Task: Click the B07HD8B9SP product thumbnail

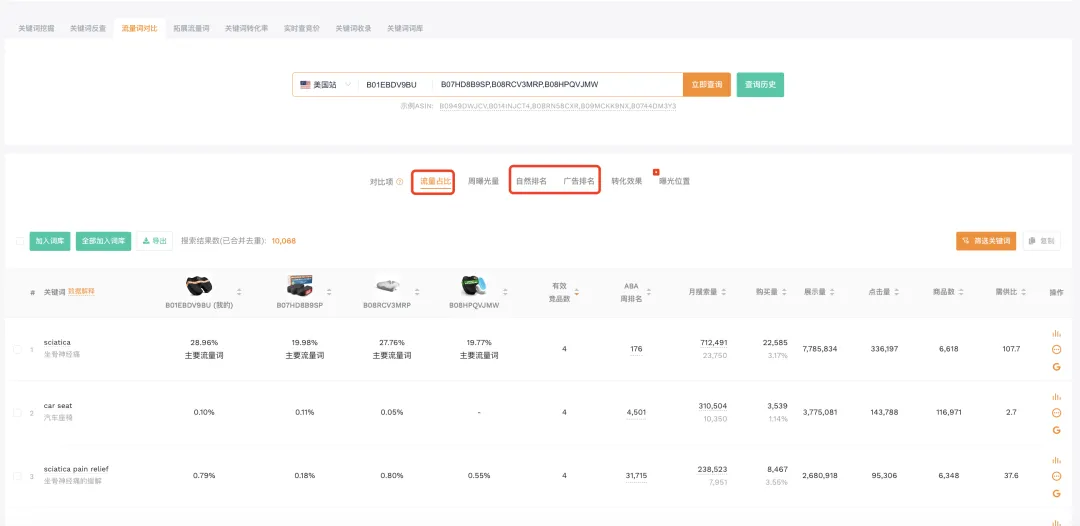Action: [298, 285]
